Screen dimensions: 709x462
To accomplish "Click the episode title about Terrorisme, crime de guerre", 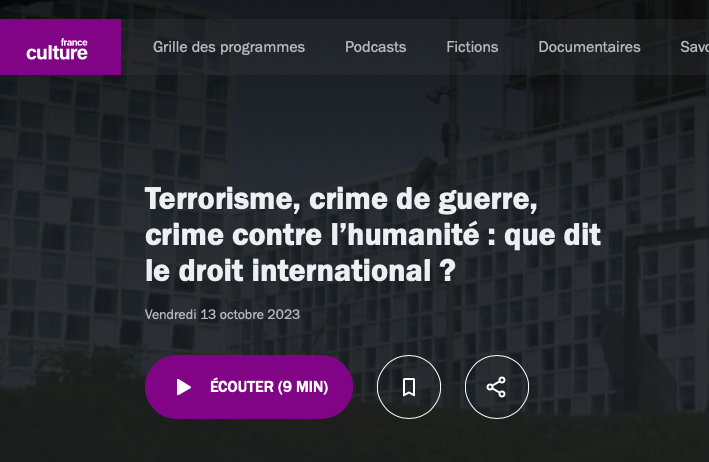I will (x=373, y=235).
